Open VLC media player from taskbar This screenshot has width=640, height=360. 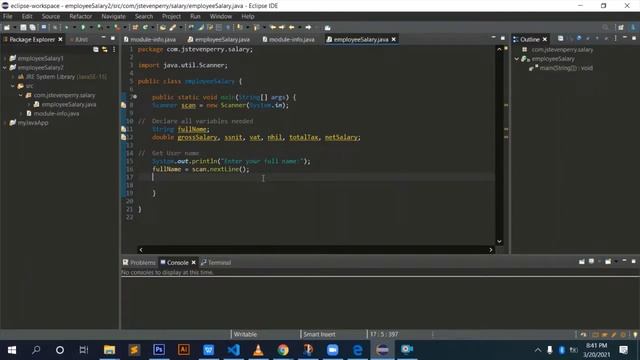(258, 350)
